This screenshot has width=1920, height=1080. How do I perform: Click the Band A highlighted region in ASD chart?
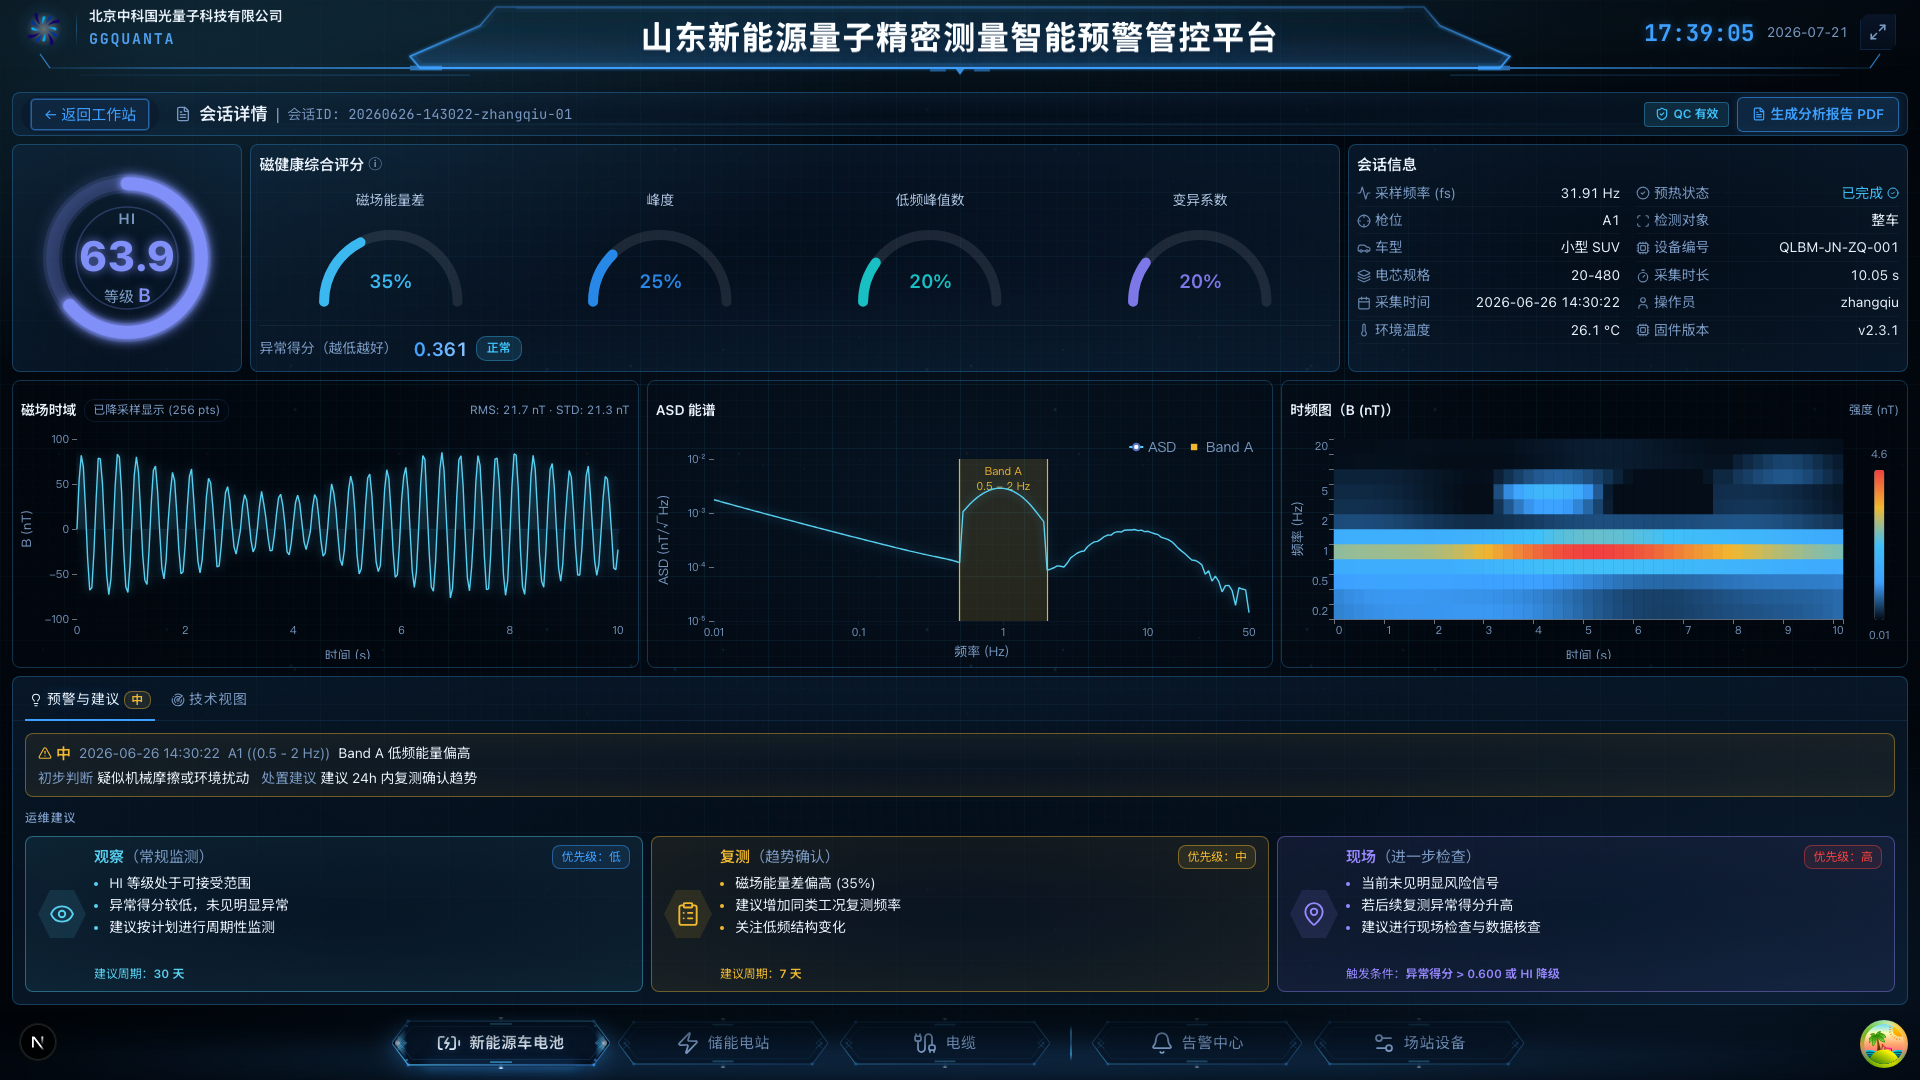click(1003, 540)
